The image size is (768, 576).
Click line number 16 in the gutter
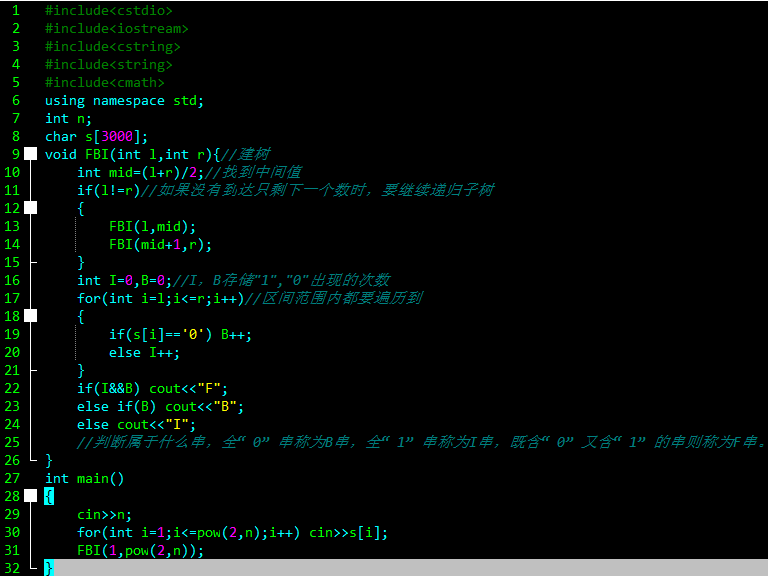coord(12,280)
